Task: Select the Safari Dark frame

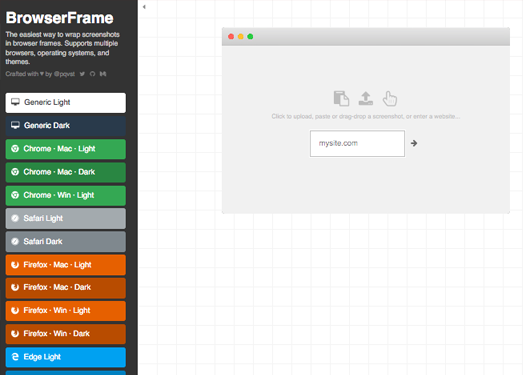Action: [x=66, y=242]
